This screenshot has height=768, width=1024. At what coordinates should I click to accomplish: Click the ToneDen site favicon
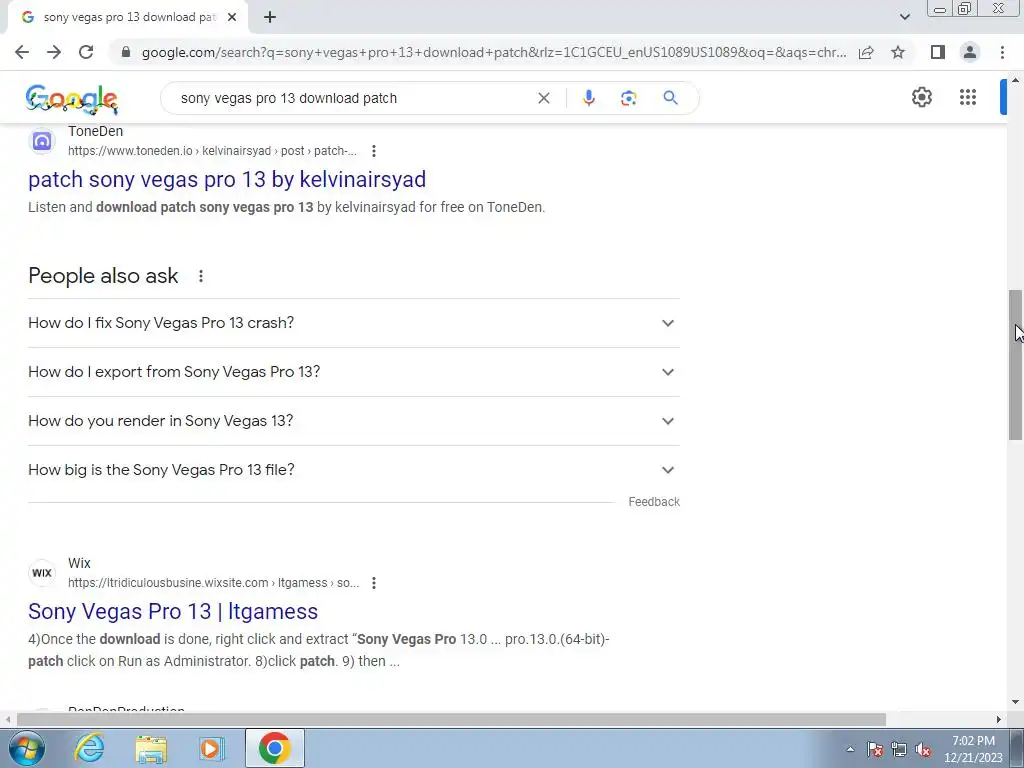tap(42, 140)
